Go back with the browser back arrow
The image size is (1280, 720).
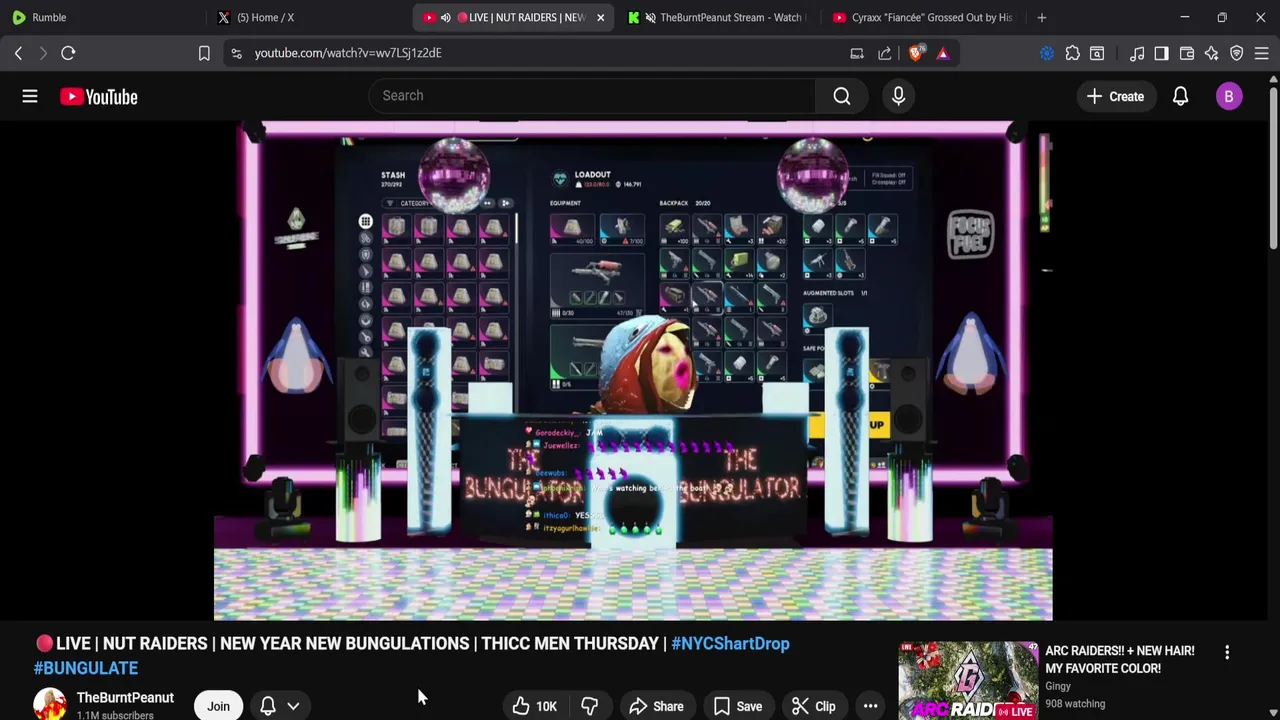pyautogui.click(x=18, y=53)
